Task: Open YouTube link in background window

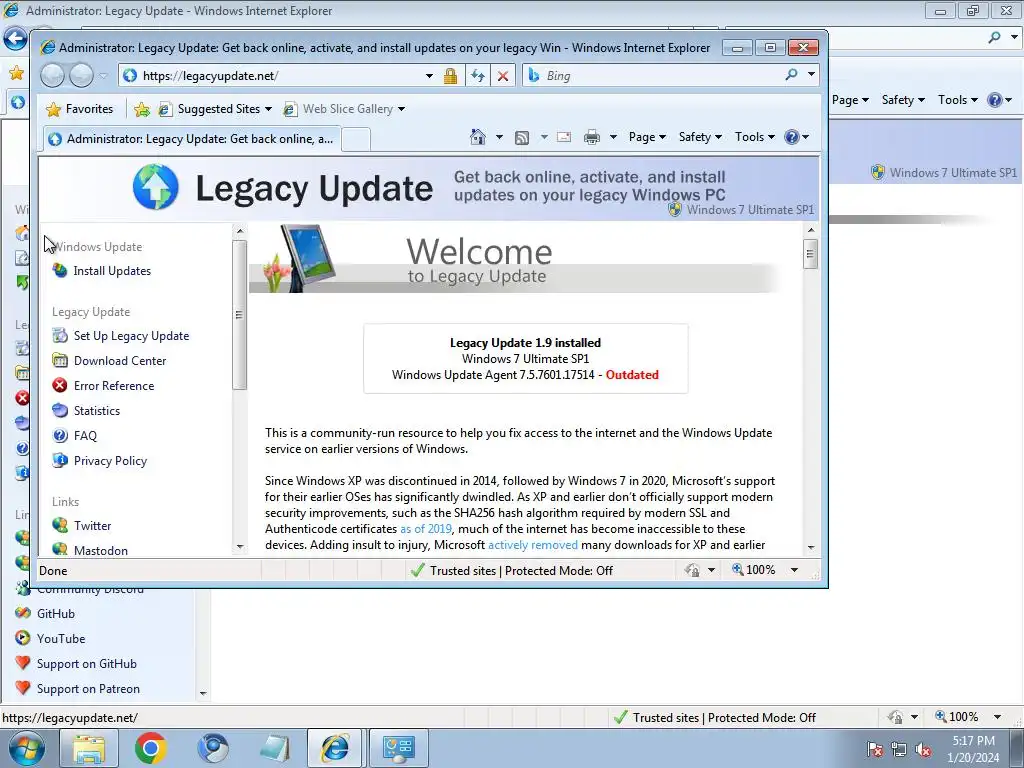Action: pyautogui.click(x=61, y=639)
